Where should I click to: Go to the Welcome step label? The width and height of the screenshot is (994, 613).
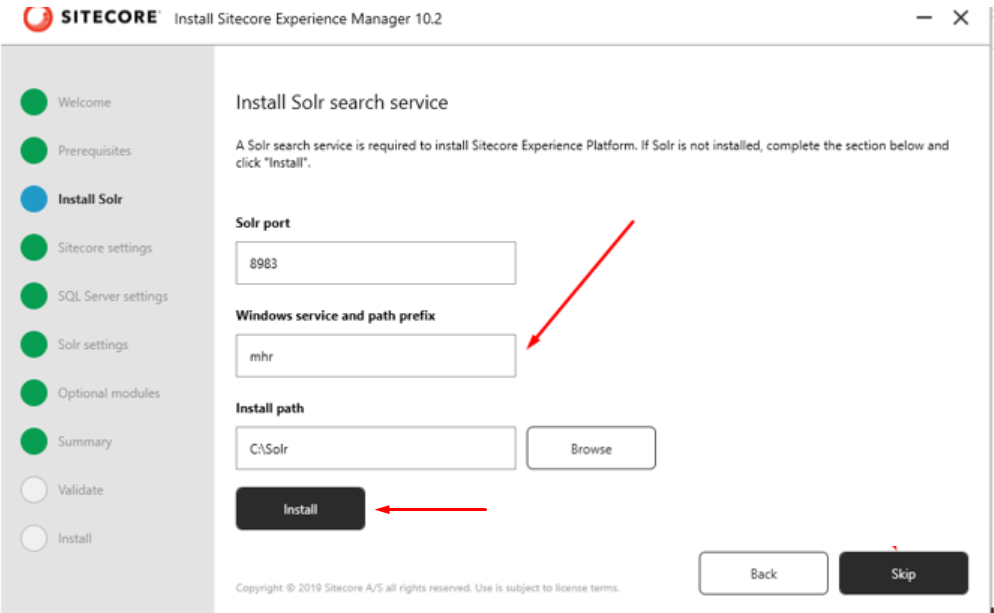pos(84,102)
